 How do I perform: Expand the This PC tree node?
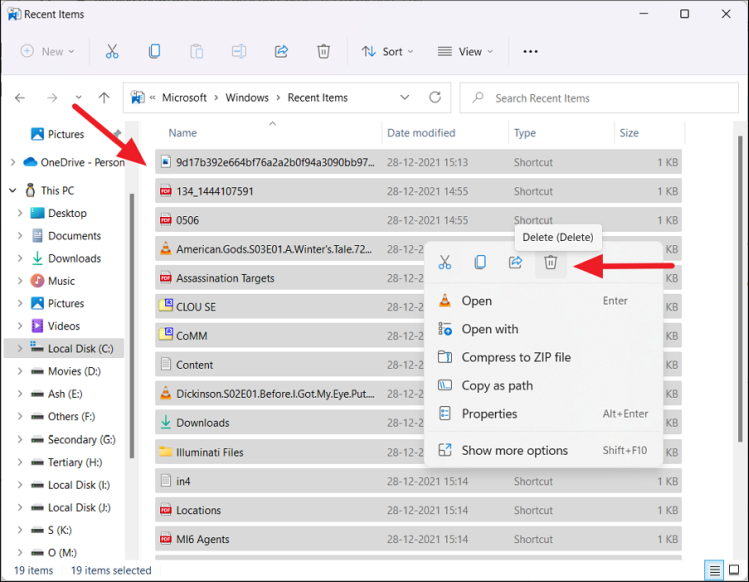(x=12, y=191)
